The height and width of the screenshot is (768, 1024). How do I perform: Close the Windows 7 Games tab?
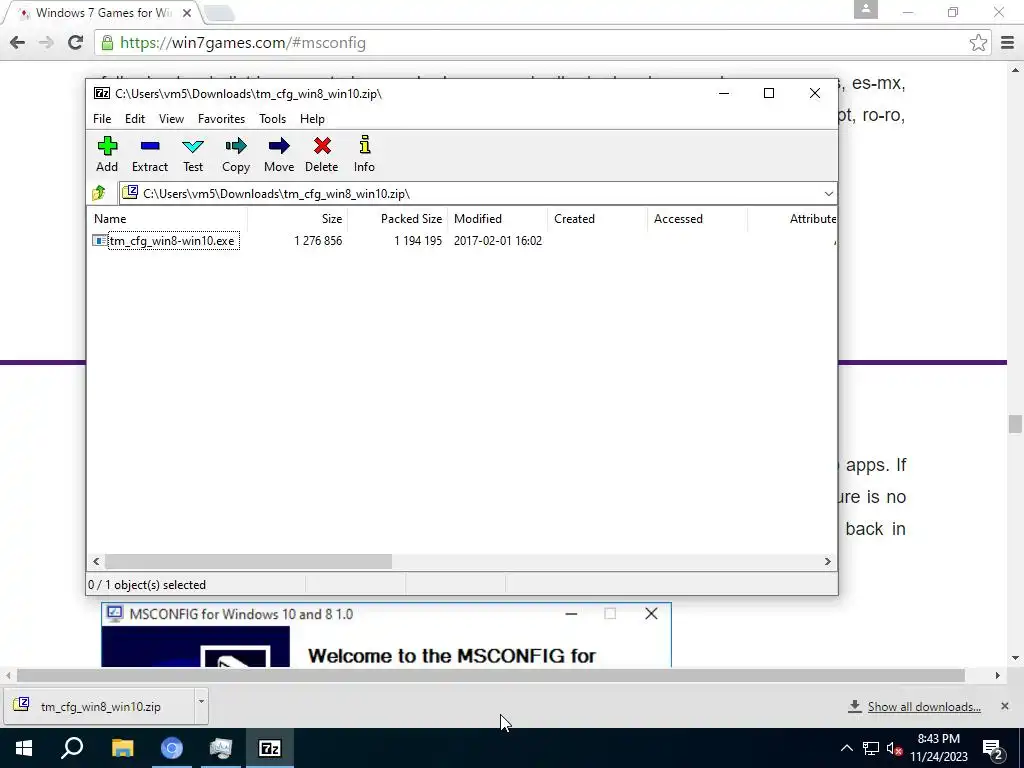tap(187, 12)
